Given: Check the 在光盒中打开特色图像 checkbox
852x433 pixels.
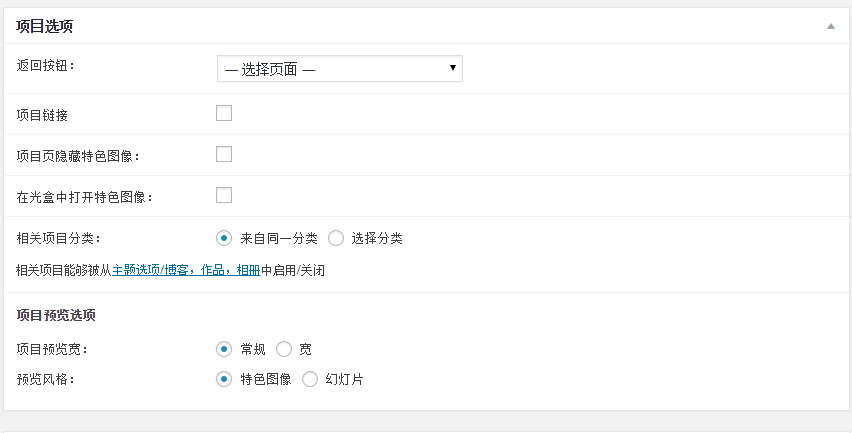Looking at the screenshot, I should coord(224,195).
